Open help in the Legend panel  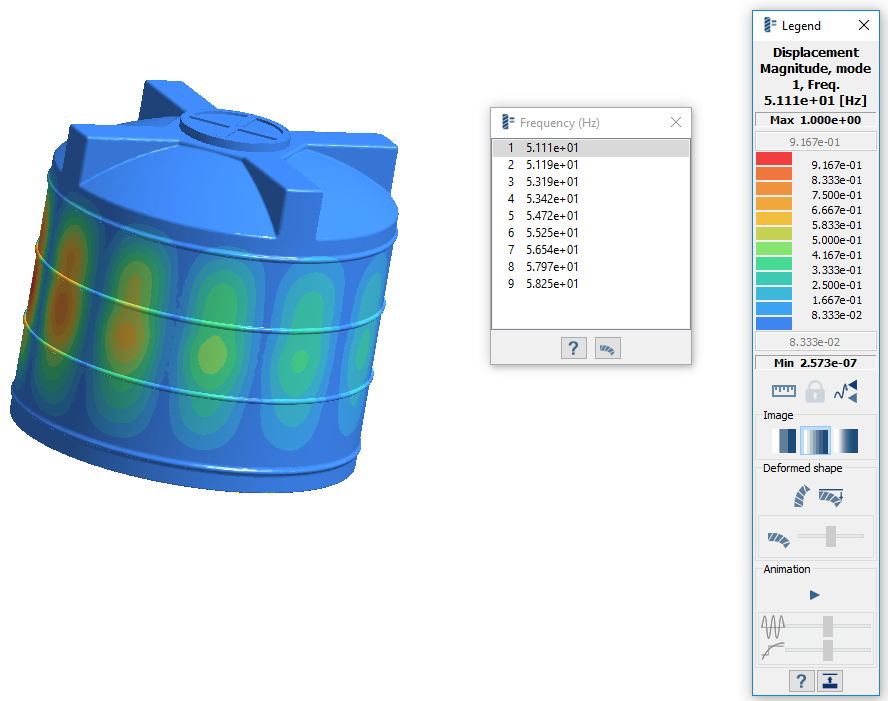800,681
